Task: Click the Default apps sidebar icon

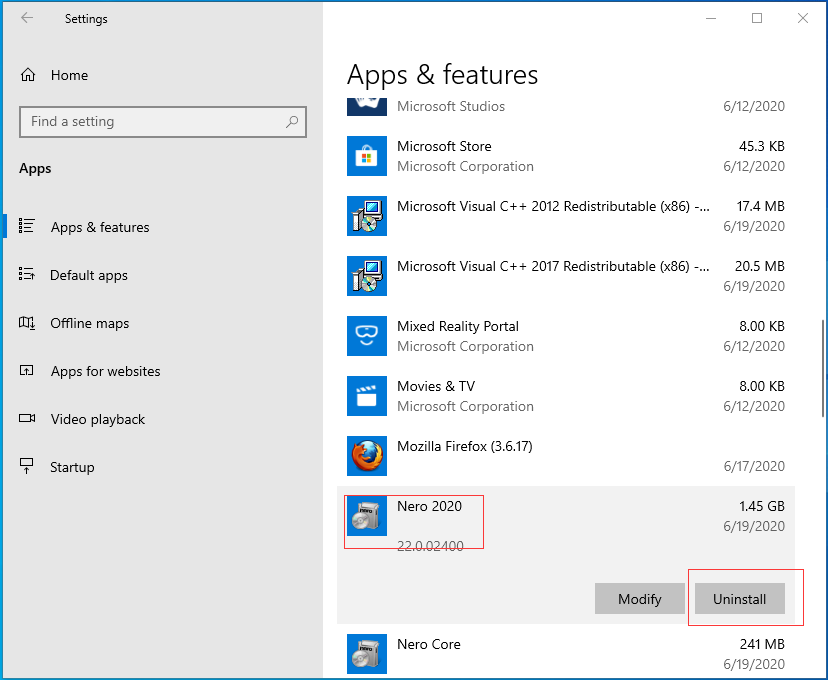Action: point(26,274)
